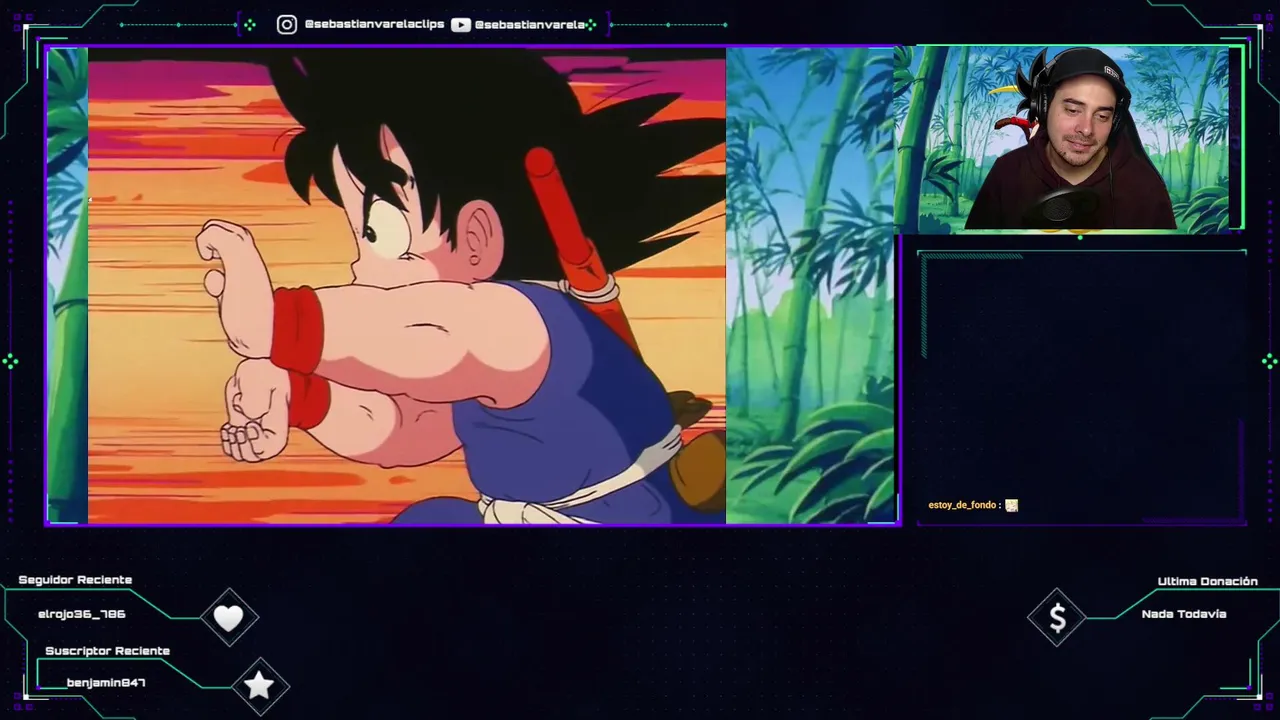Click the streamer webcam feed

(1068, 139)
